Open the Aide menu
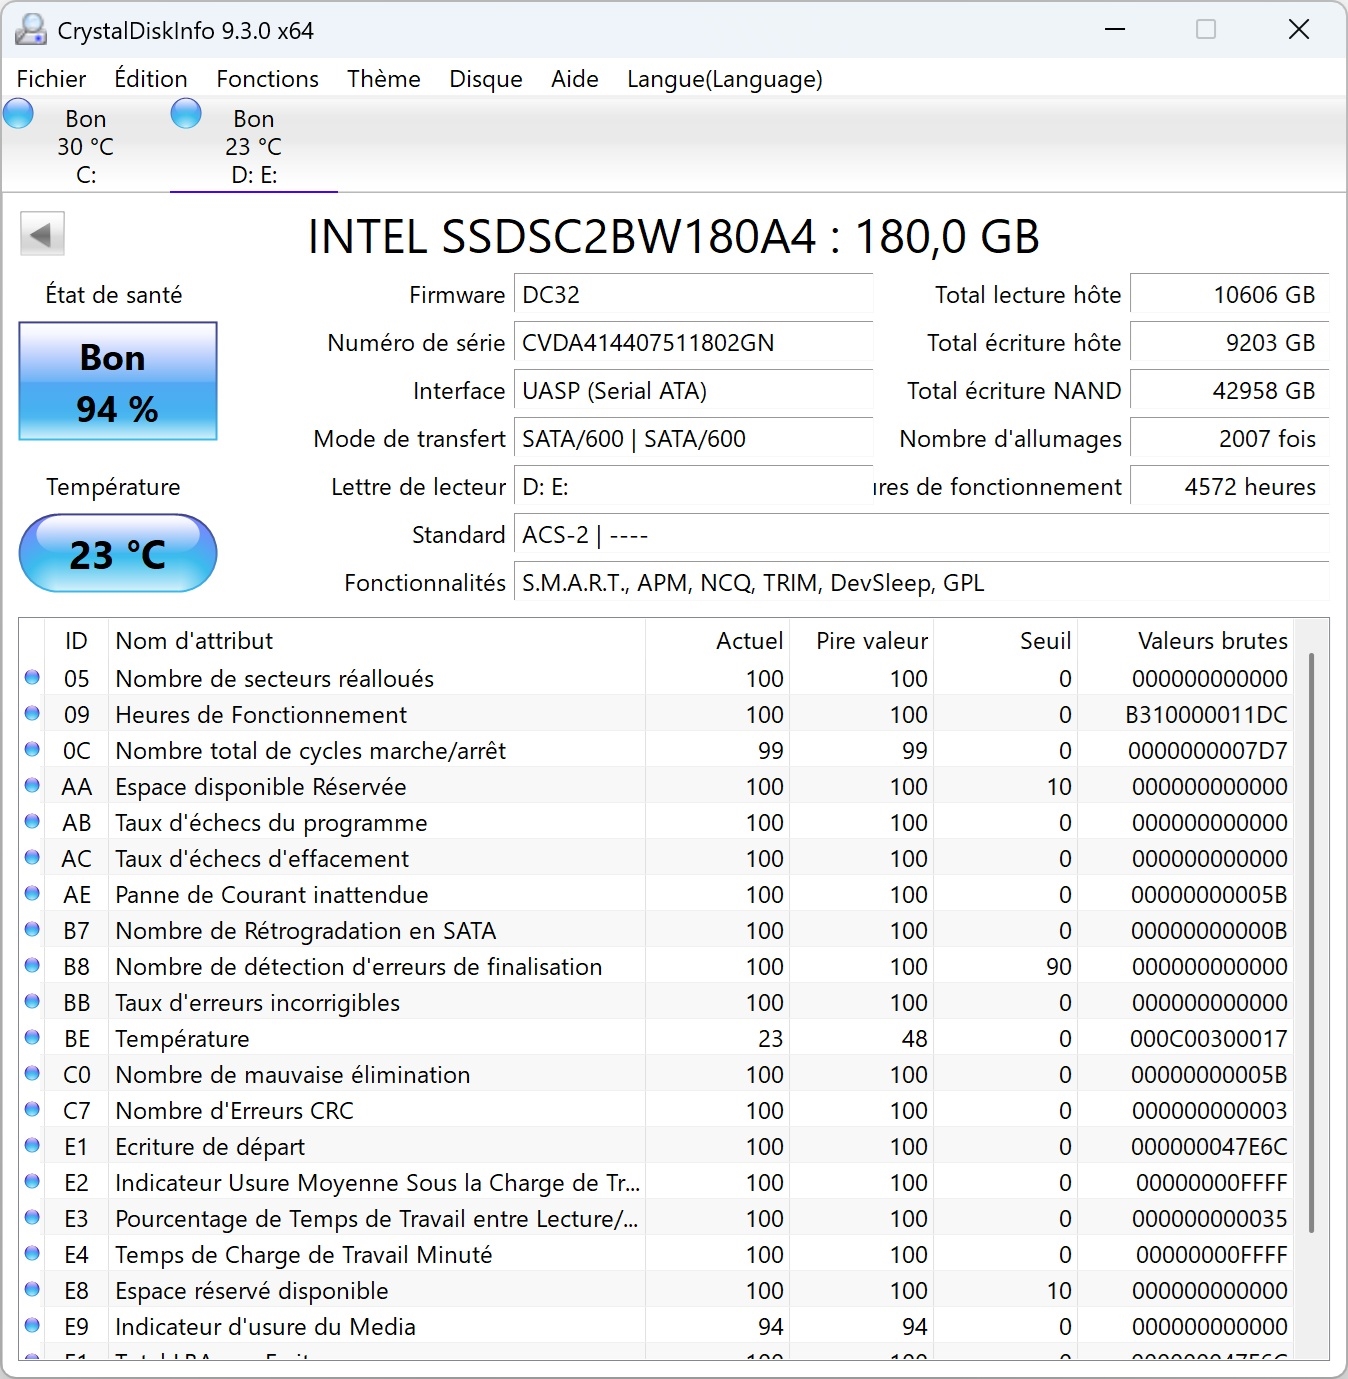Screen dimensions: 1348x1379 pos(575,79)
